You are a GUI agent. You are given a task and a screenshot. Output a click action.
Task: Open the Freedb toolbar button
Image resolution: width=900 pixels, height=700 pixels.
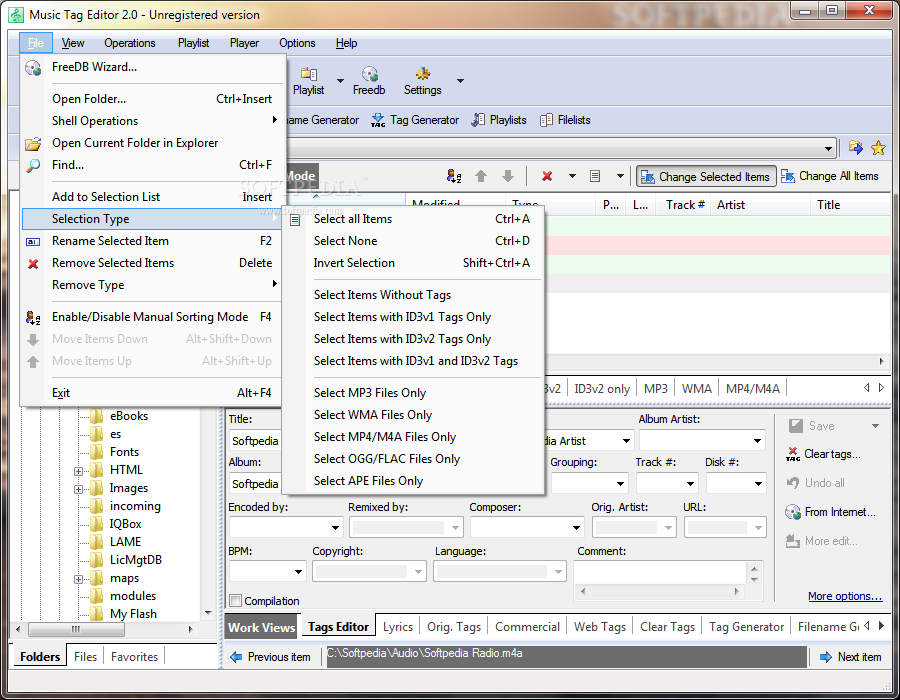(x=369, y=80)
